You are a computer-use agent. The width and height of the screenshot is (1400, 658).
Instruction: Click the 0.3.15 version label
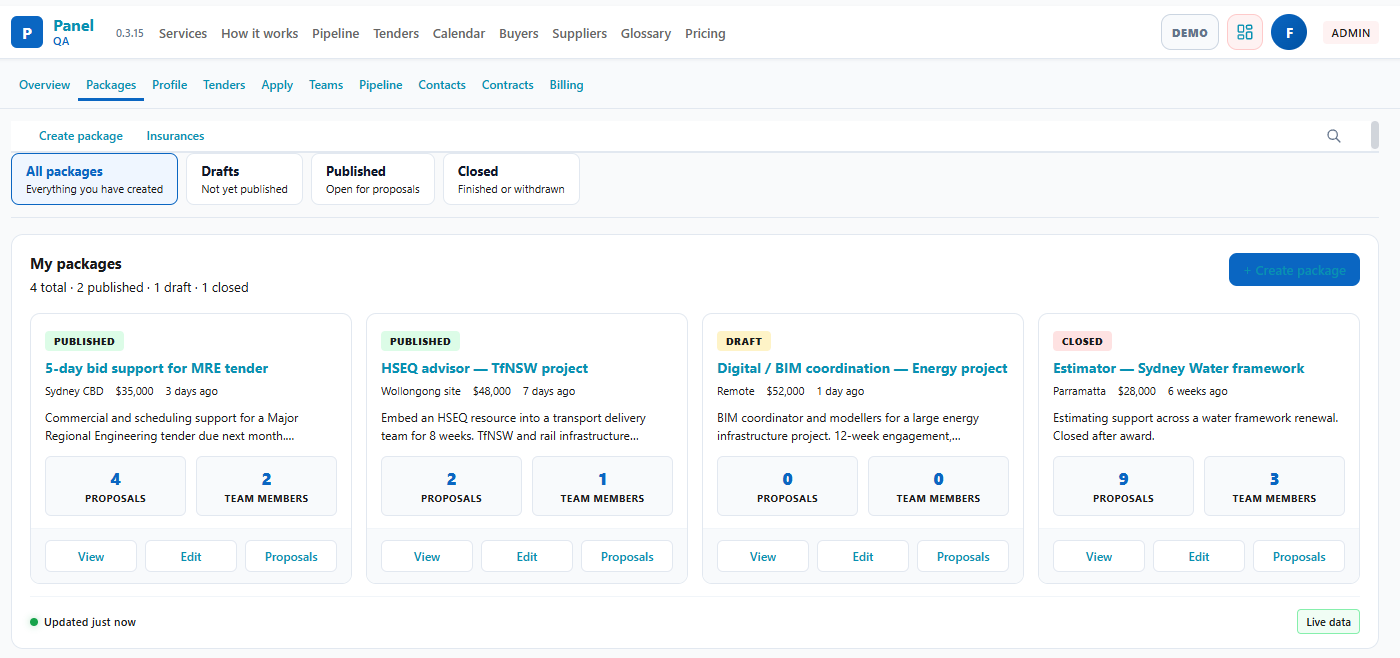pos(130,33)
